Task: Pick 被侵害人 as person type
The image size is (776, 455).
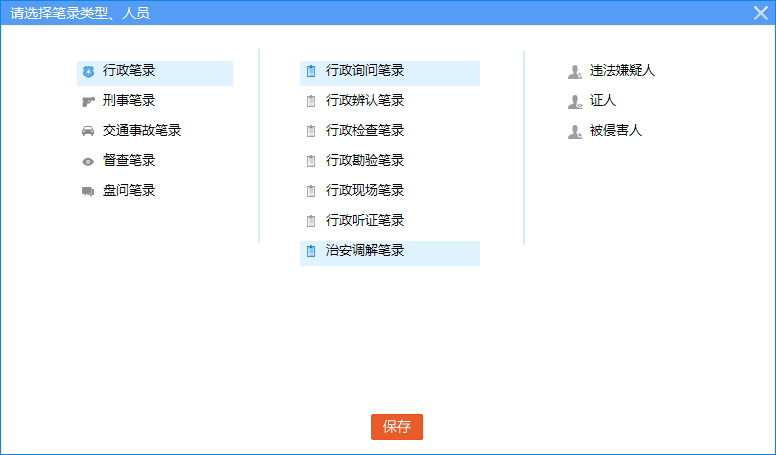Action: coord(616,131)
